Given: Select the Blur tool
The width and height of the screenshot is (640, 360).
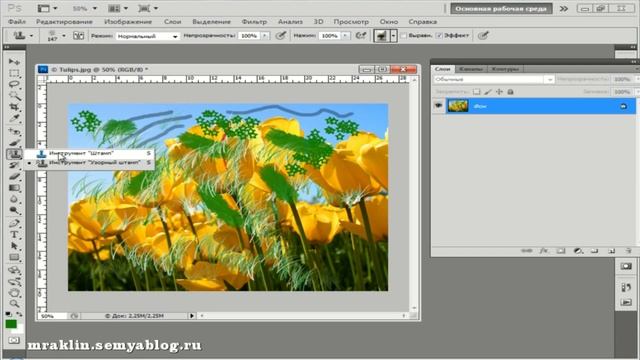Looking at the screenshot, I should tap(14, 199).
